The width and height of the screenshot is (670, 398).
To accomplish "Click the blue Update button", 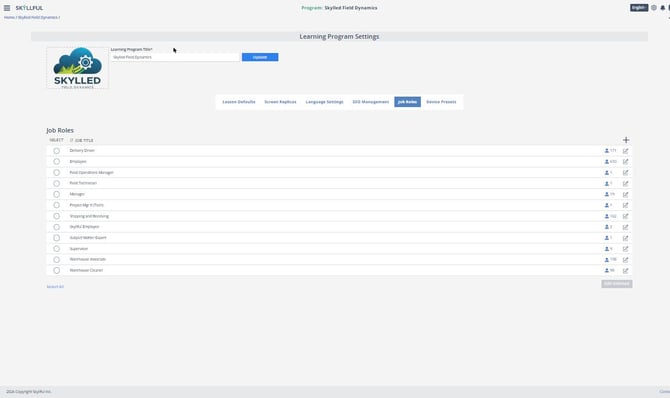I will tap(260, 57).
